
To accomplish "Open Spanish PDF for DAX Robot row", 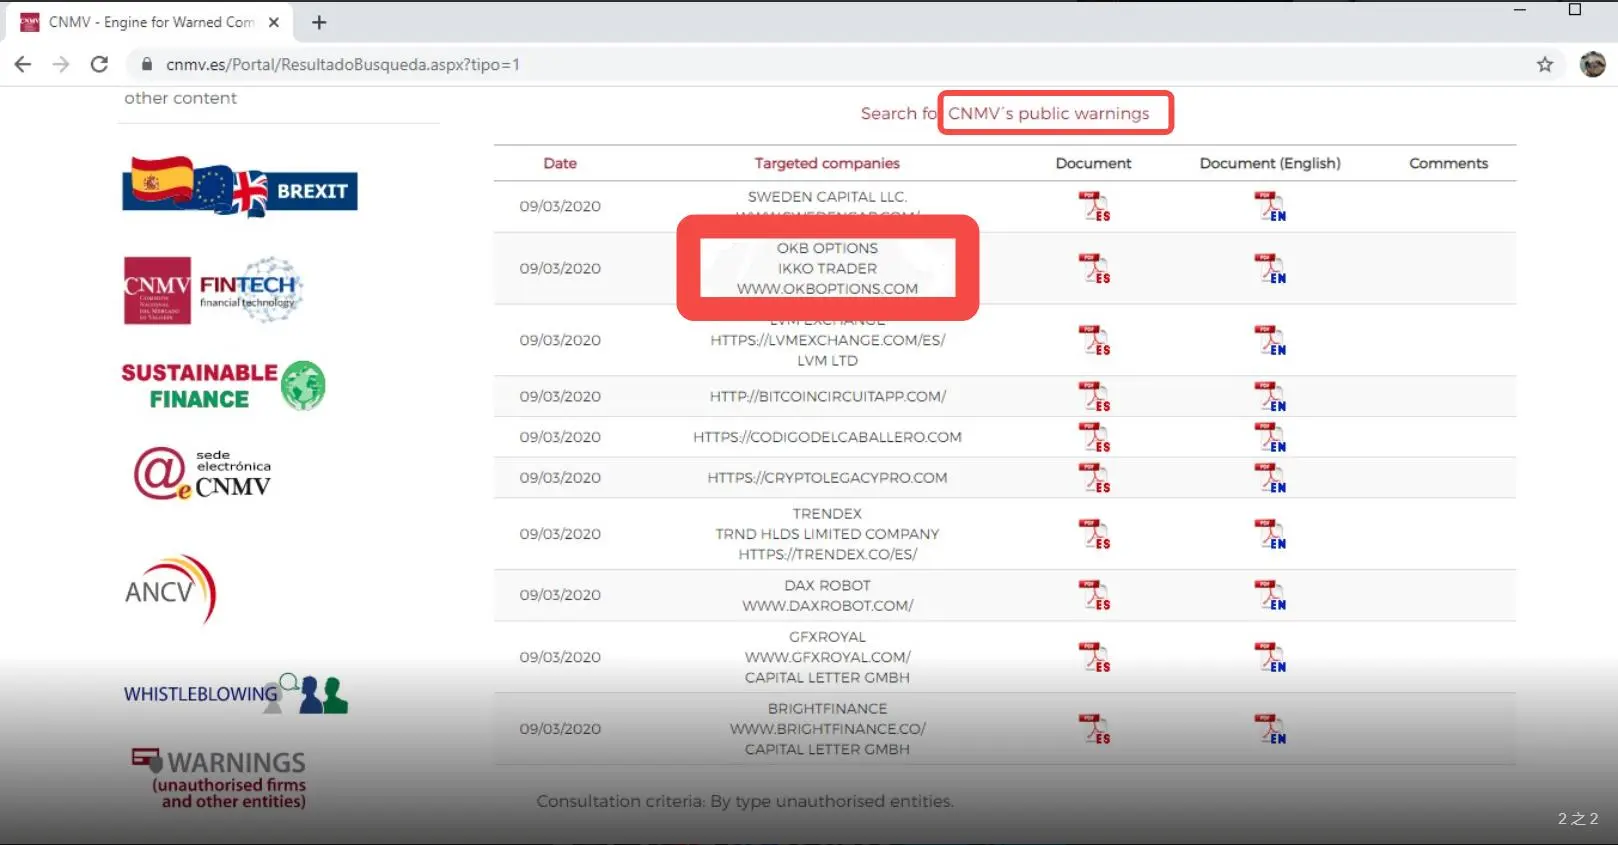I will point(1094,595).
